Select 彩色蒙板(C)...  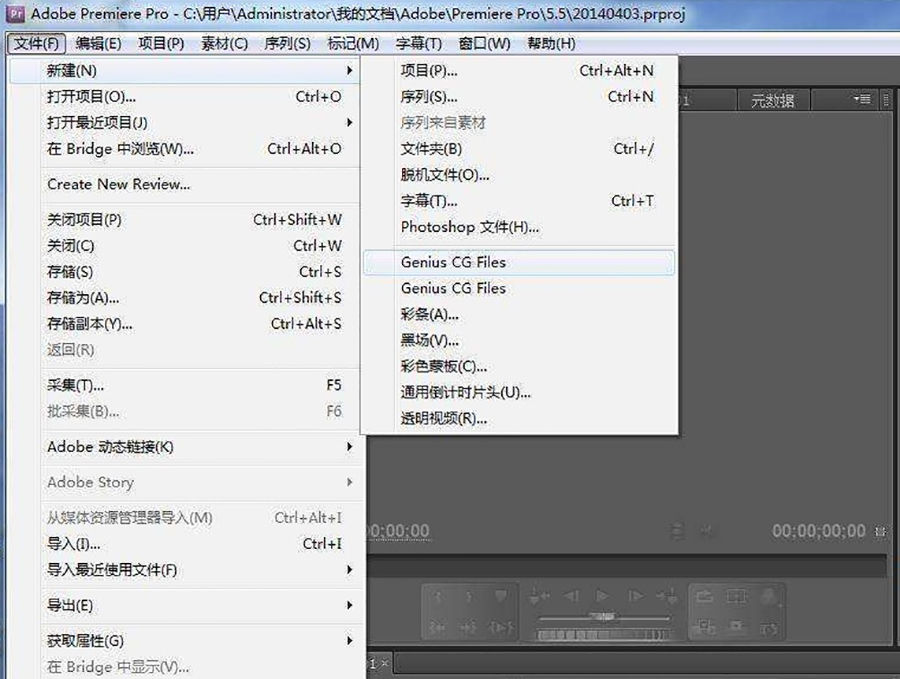tap(519, 367)
